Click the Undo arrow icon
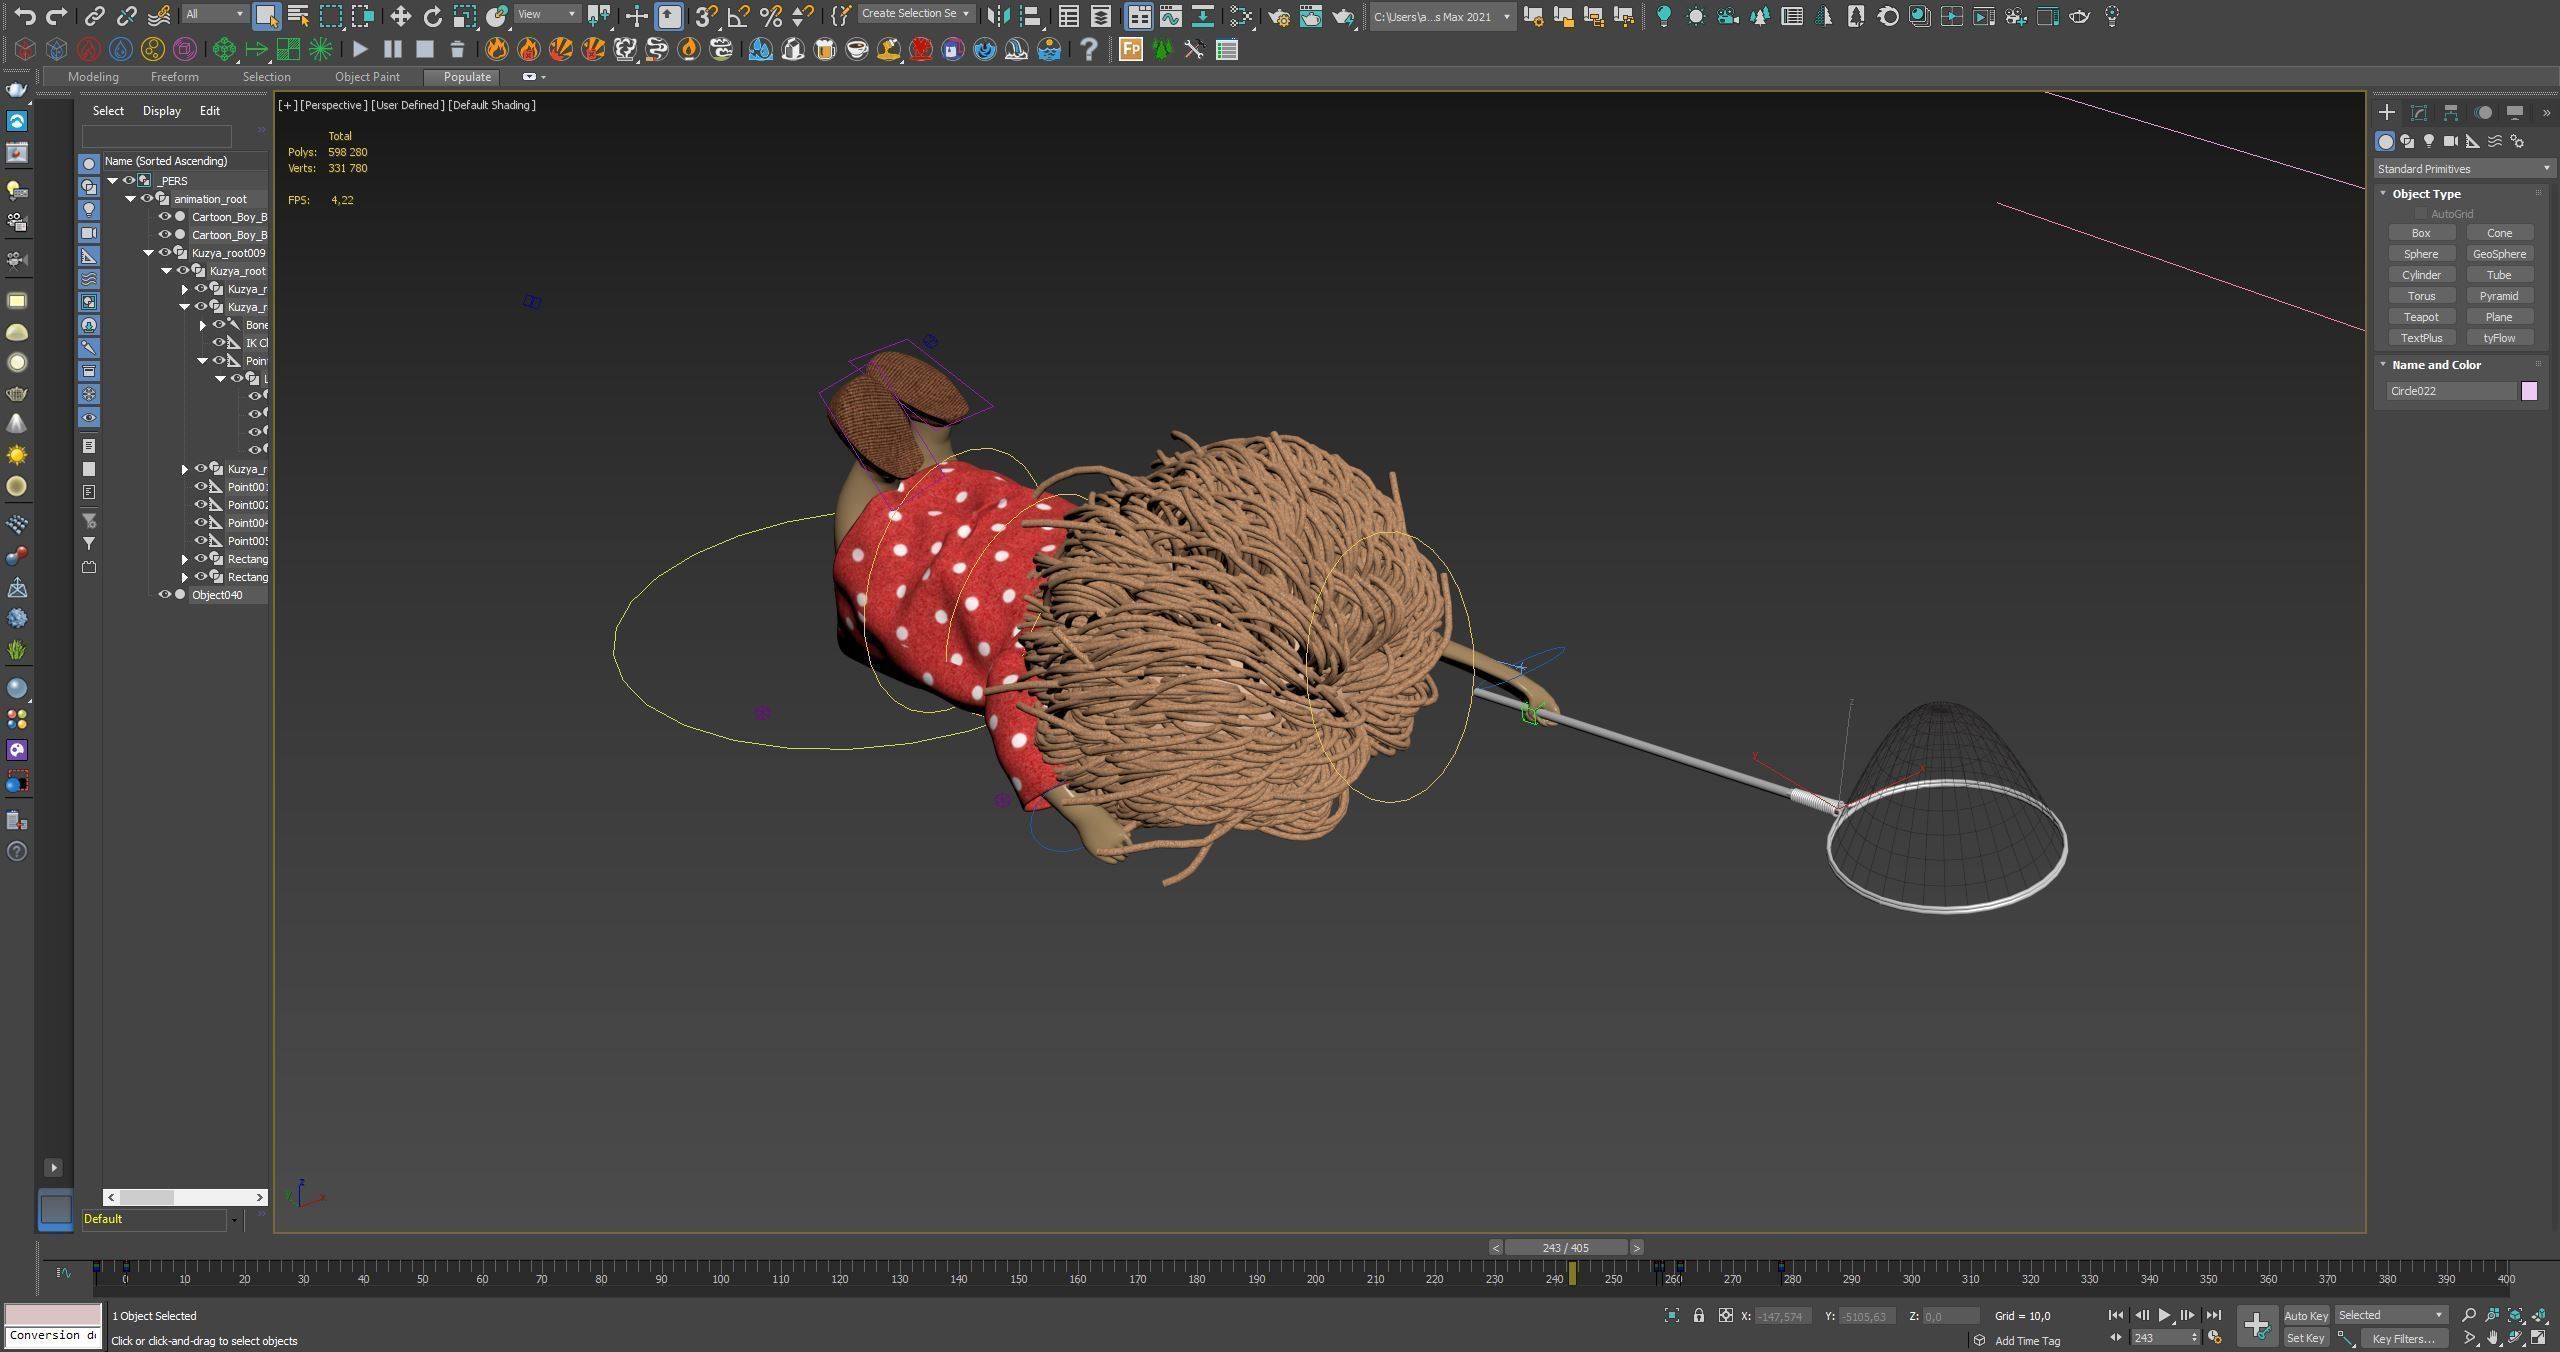 [x=25, y=16]
